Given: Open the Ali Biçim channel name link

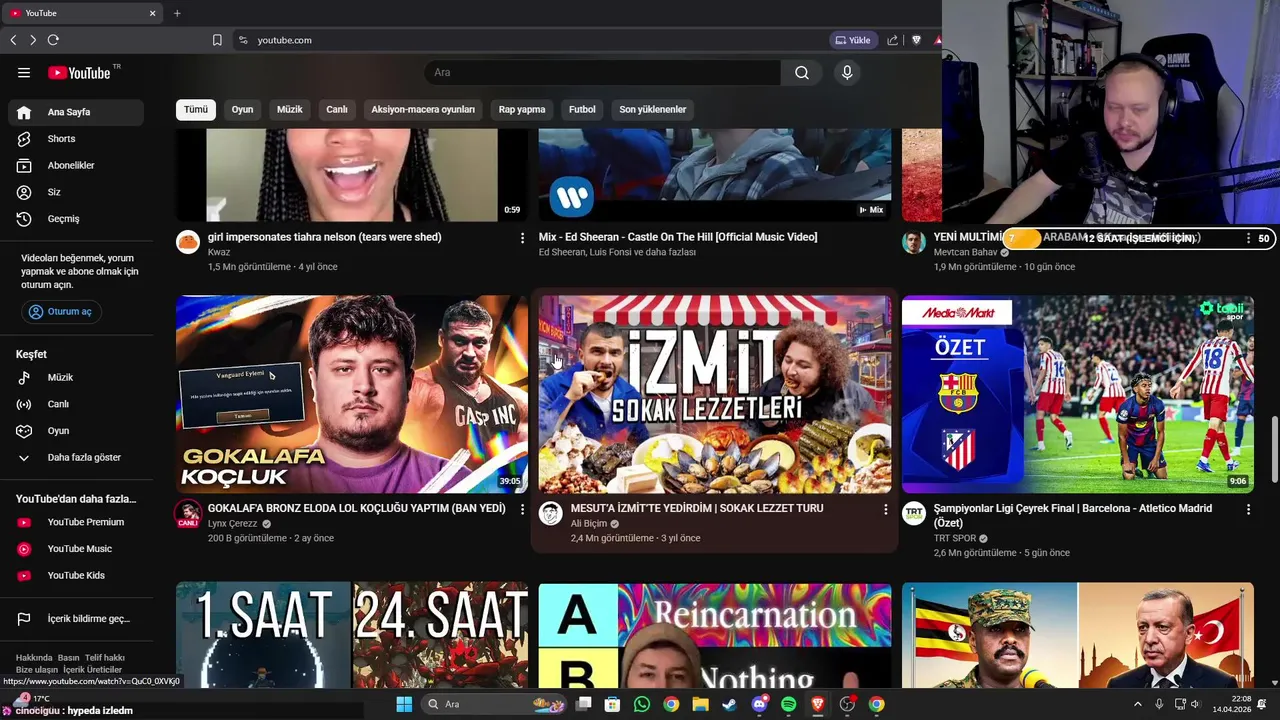Looking at the screenshot, I should coord(589,524).
